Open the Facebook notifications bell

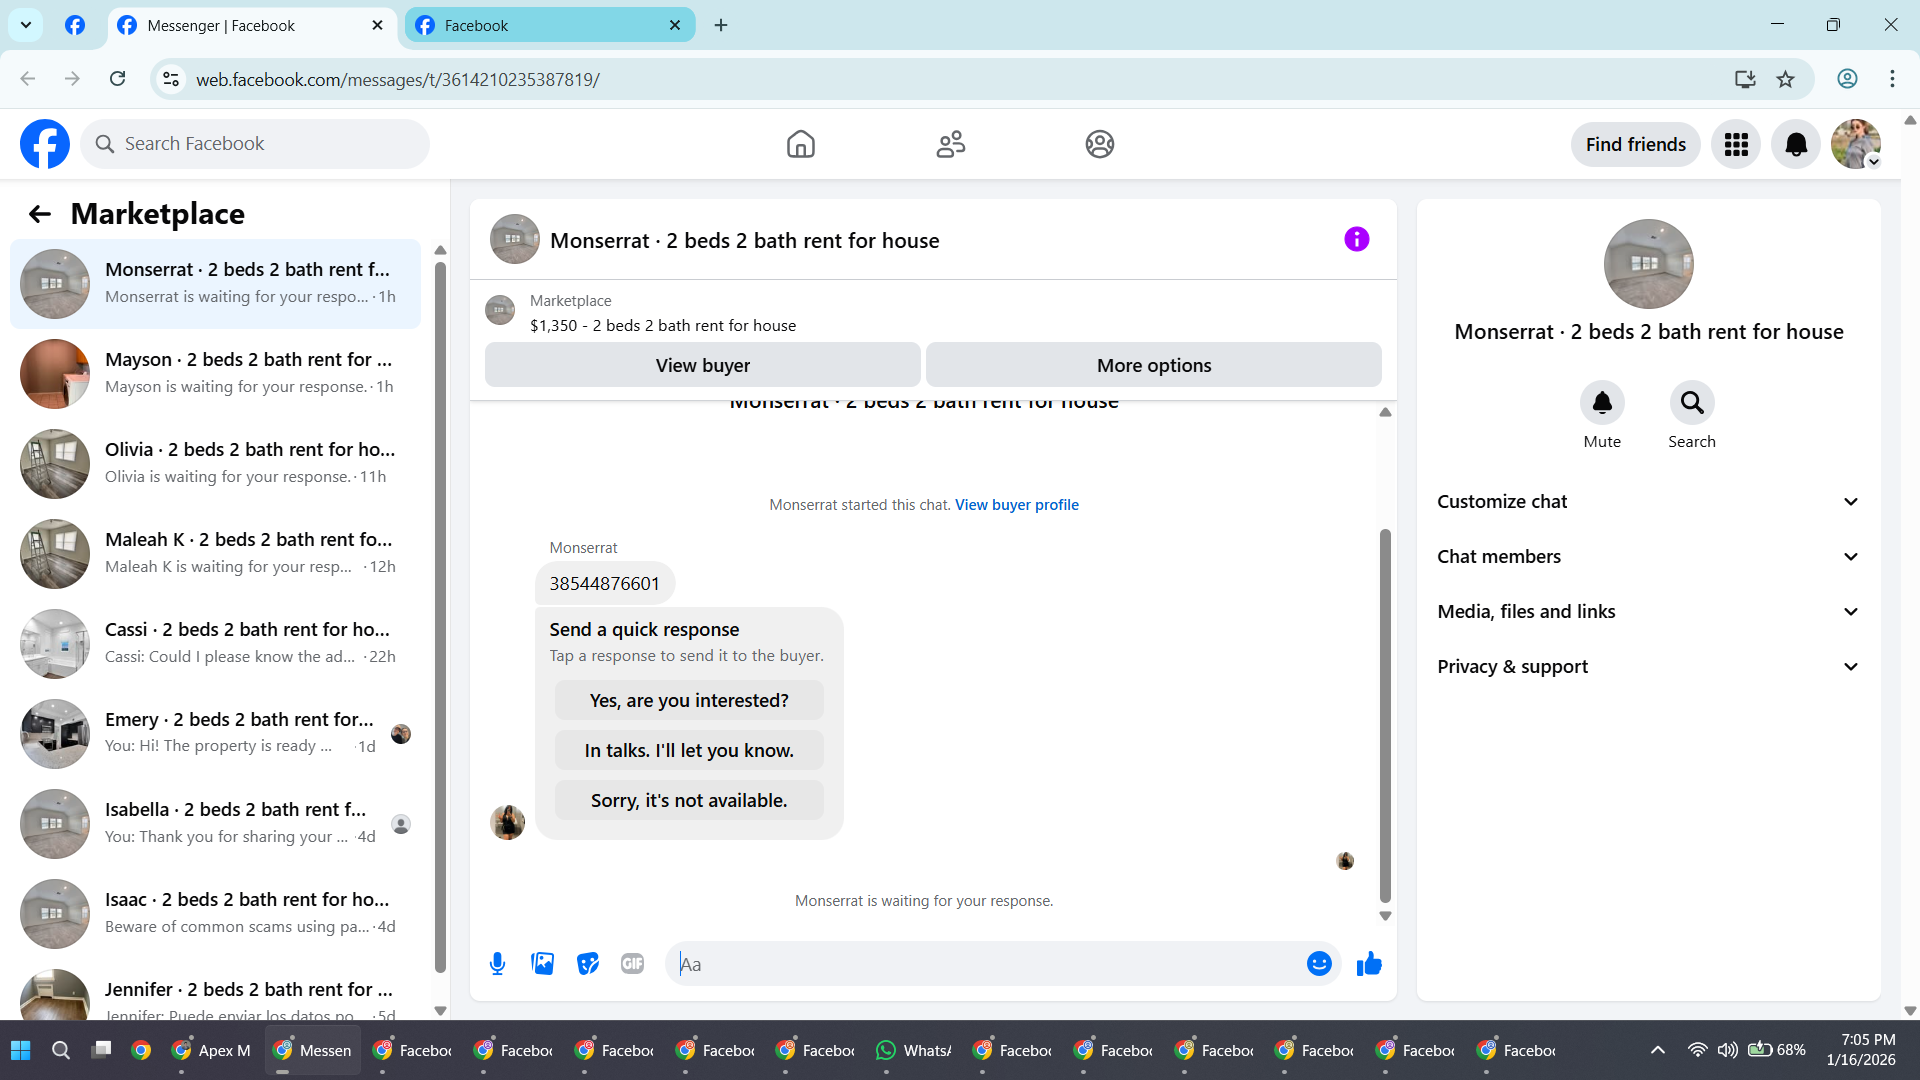pos(1796,145)
